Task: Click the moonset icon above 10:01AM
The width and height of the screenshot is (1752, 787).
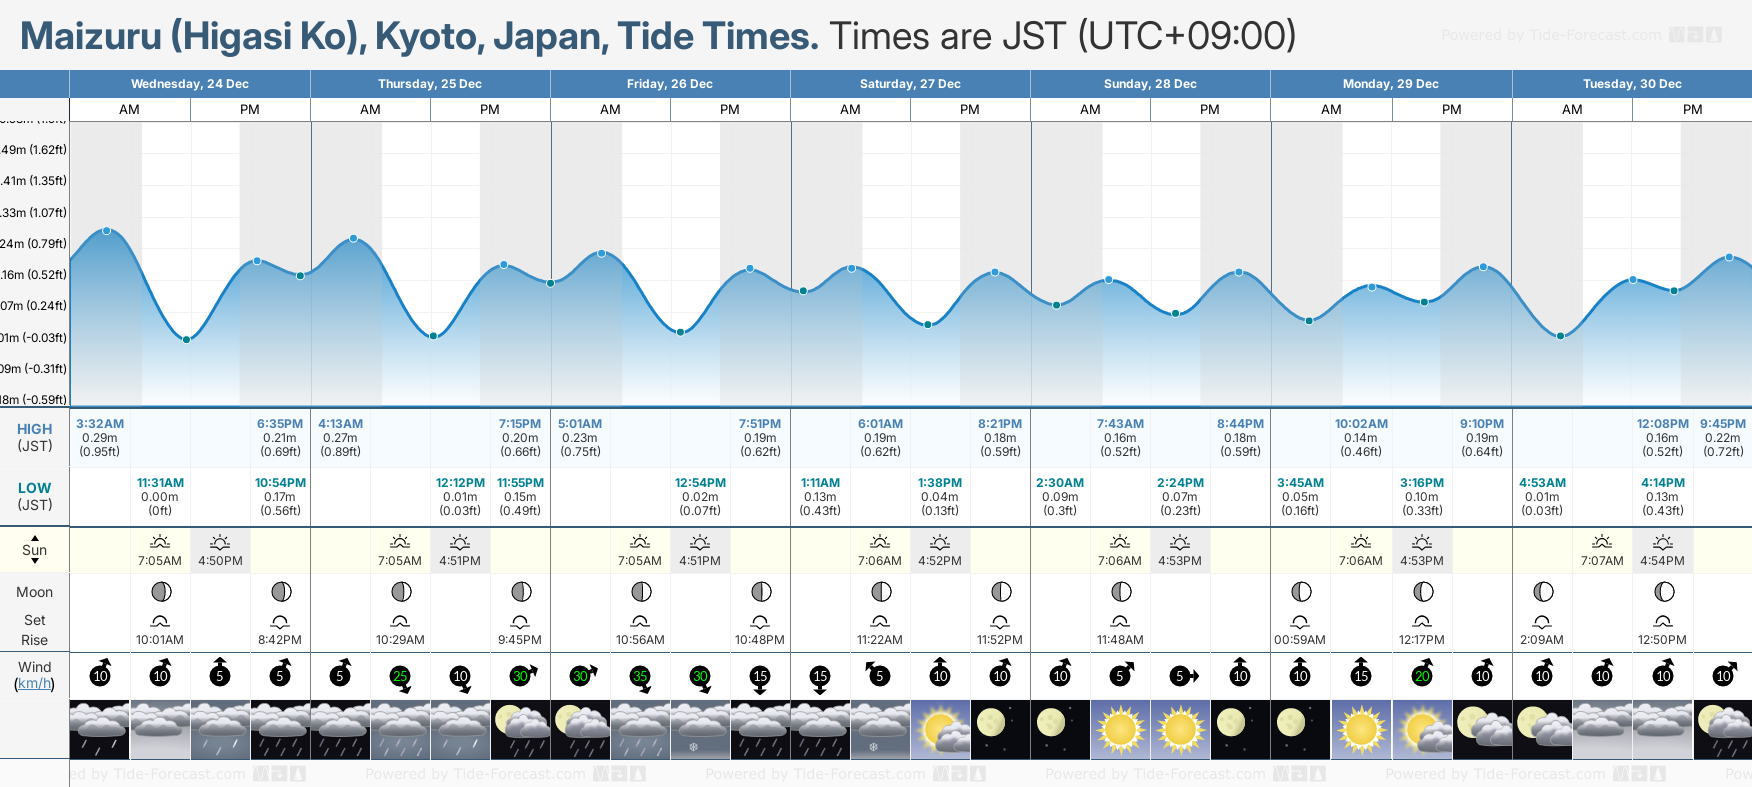Action: (160, 621)
